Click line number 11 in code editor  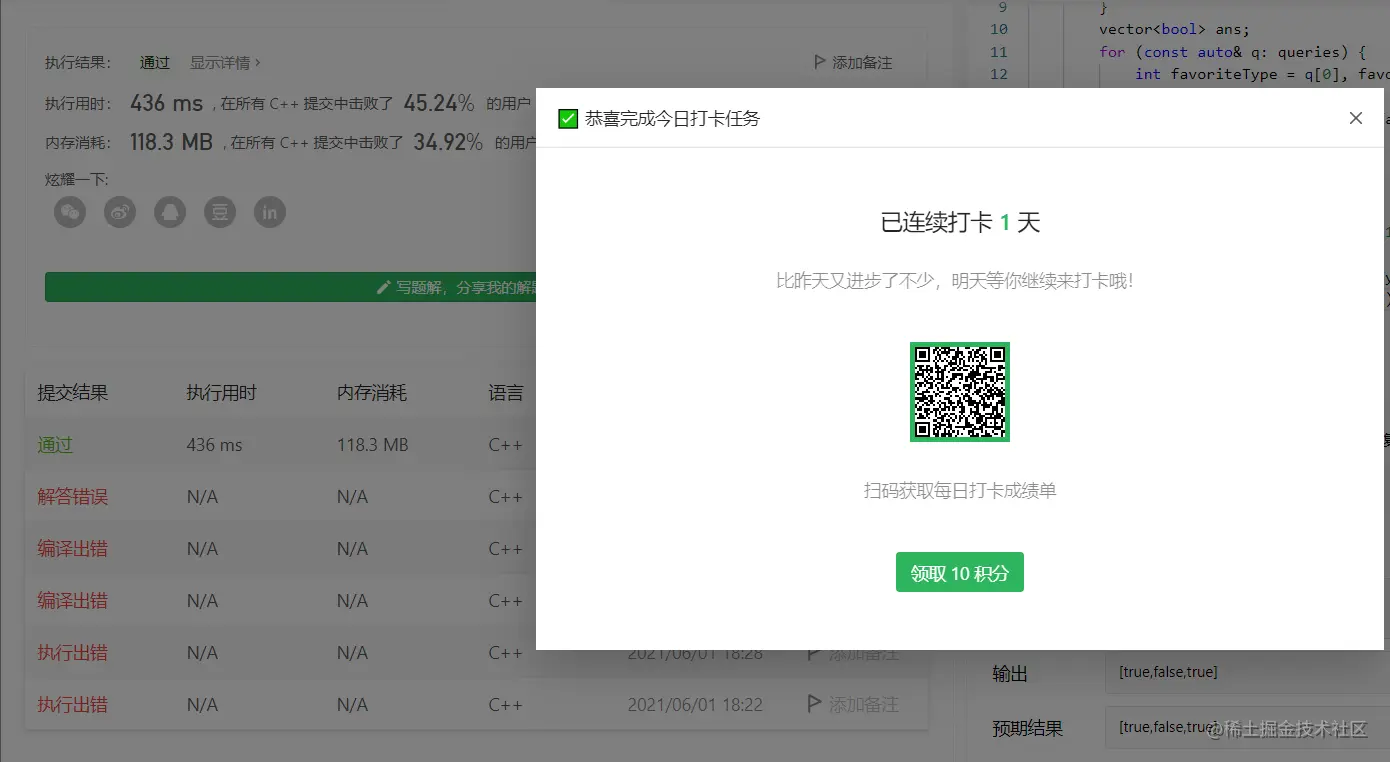[998, 52]
